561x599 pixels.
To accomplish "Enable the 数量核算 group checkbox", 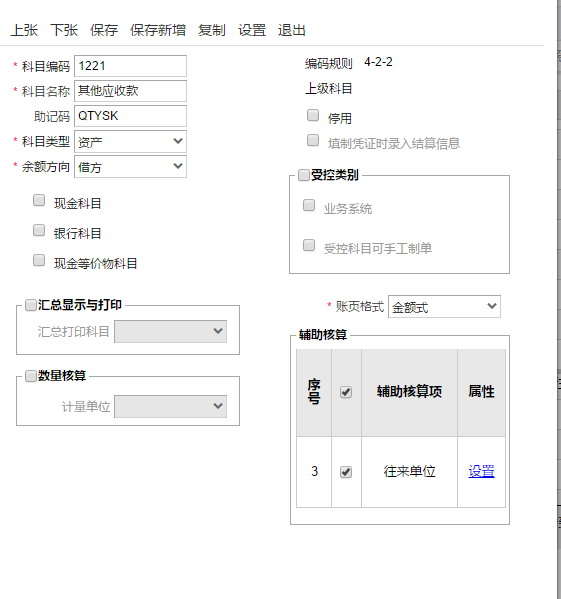I will 31,376.
